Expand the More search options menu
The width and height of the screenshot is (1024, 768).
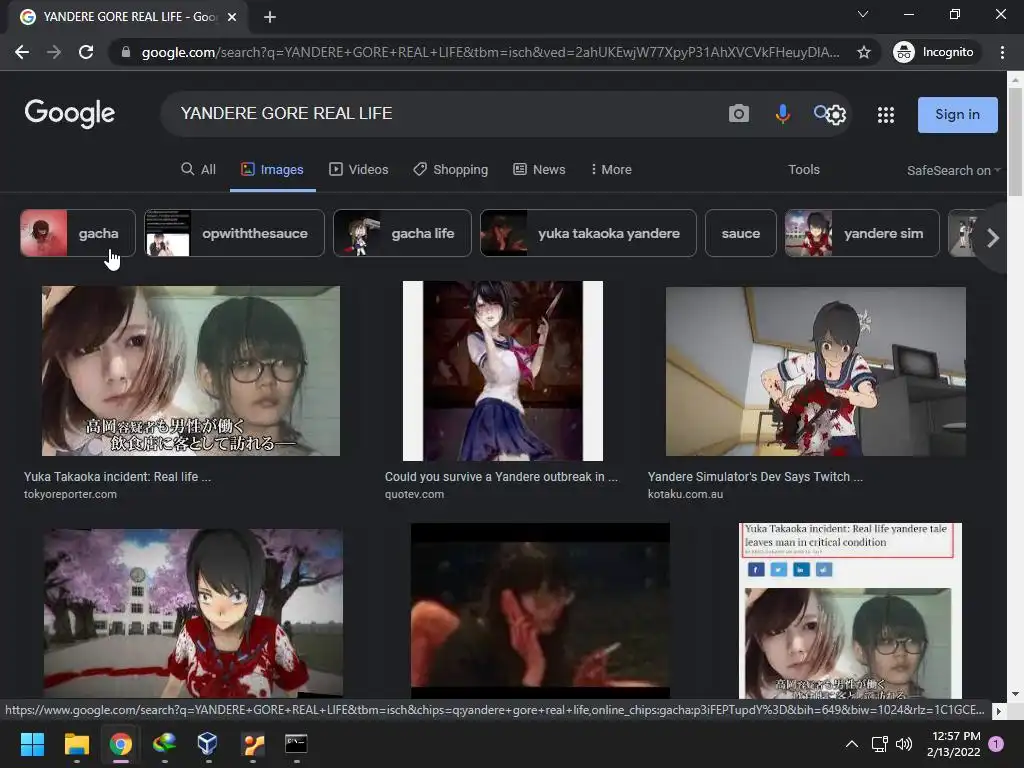point(611,170)
